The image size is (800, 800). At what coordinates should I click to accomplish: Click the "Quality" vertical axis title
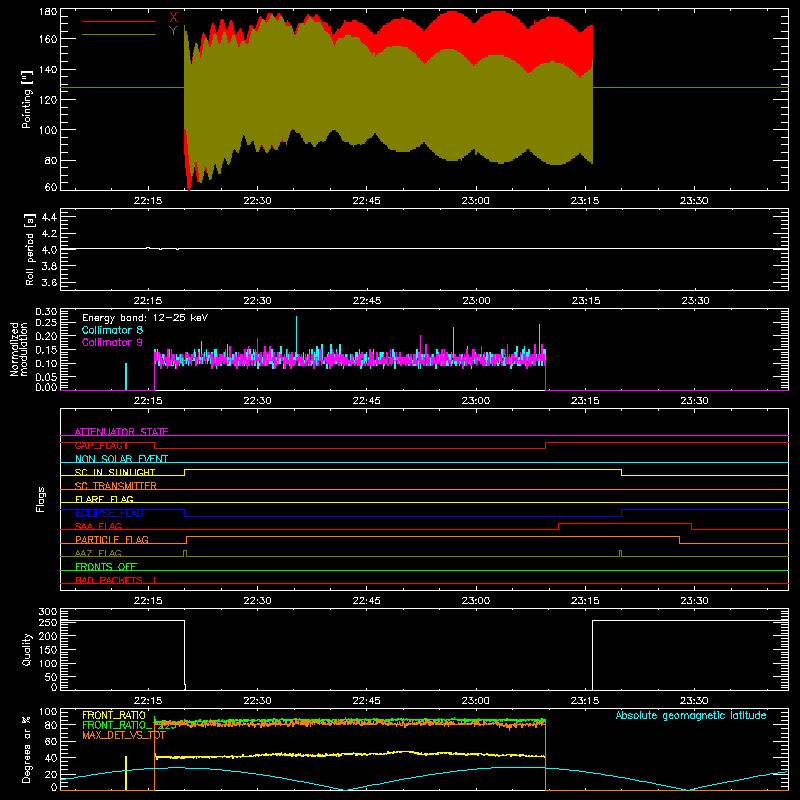point(27,649)
